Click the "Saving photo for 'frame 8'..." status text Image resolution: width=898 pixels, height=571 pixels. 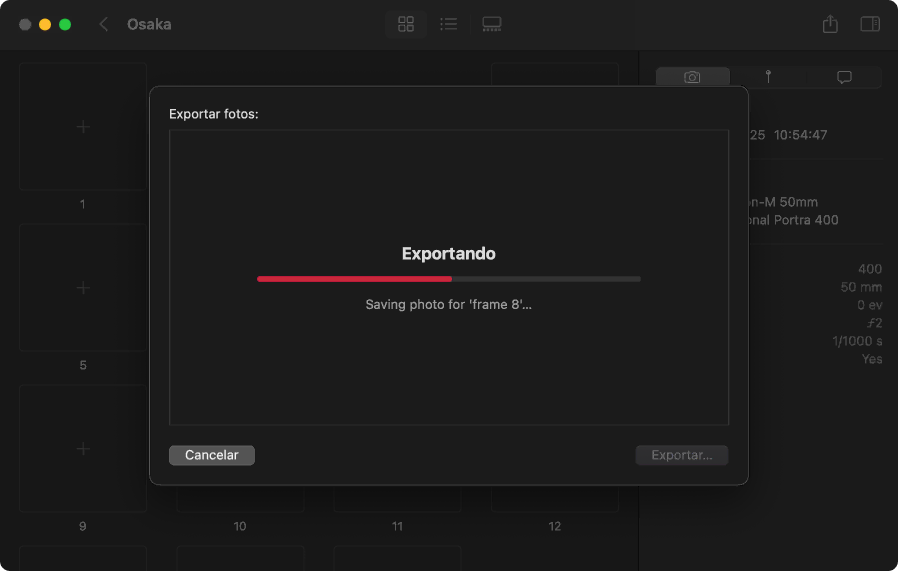[448, 305]
